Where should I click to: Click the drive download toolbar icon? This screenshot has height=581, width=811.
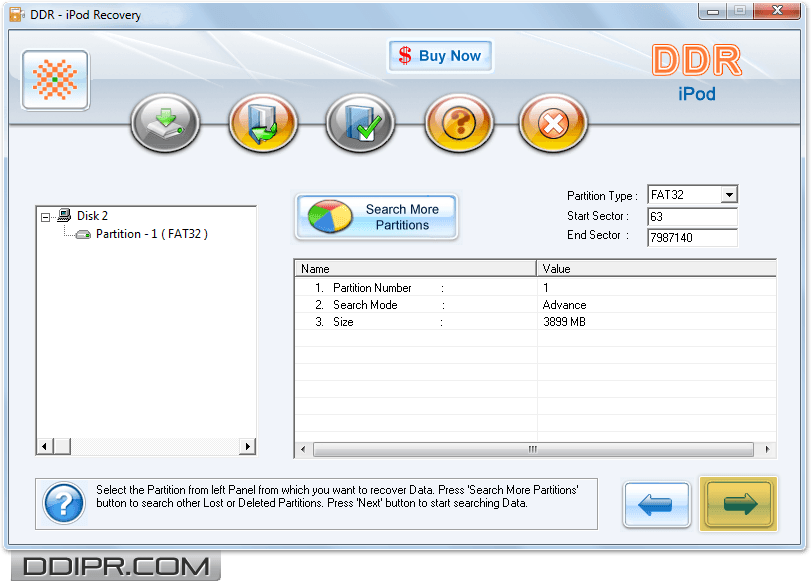(x=166, y=123)
